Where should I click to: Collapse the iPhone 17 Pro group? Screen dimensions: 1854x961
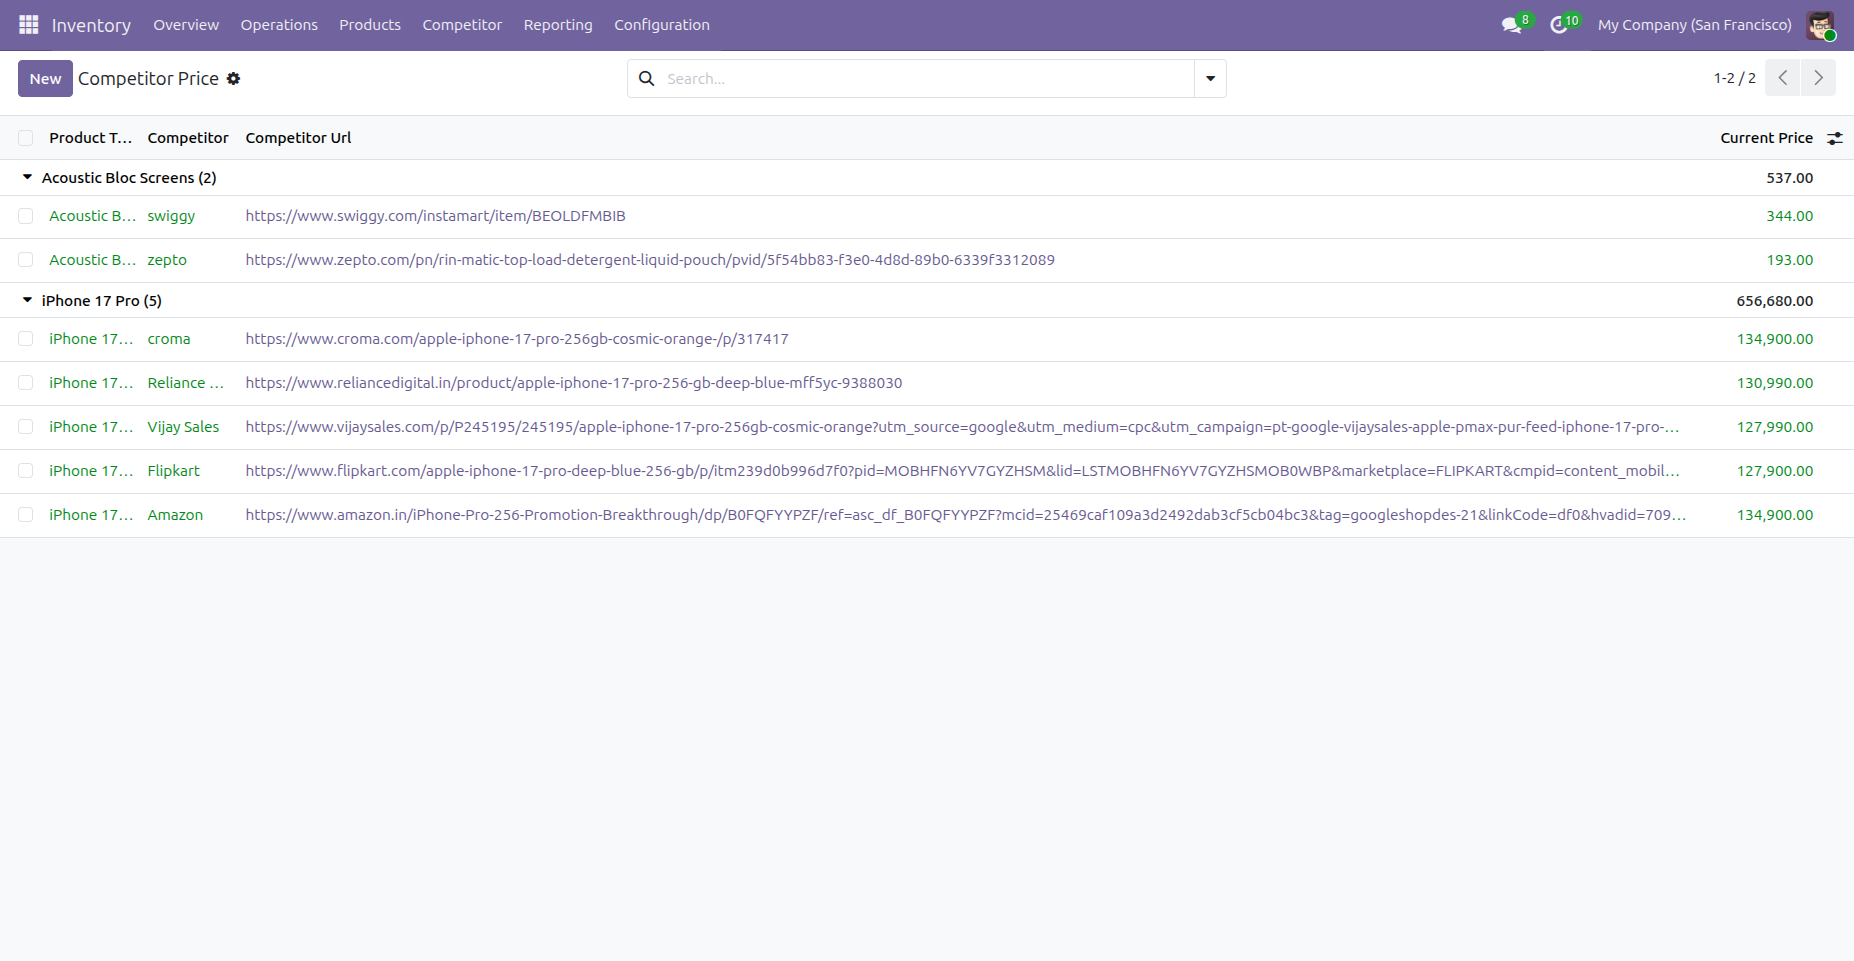(27, 300)
